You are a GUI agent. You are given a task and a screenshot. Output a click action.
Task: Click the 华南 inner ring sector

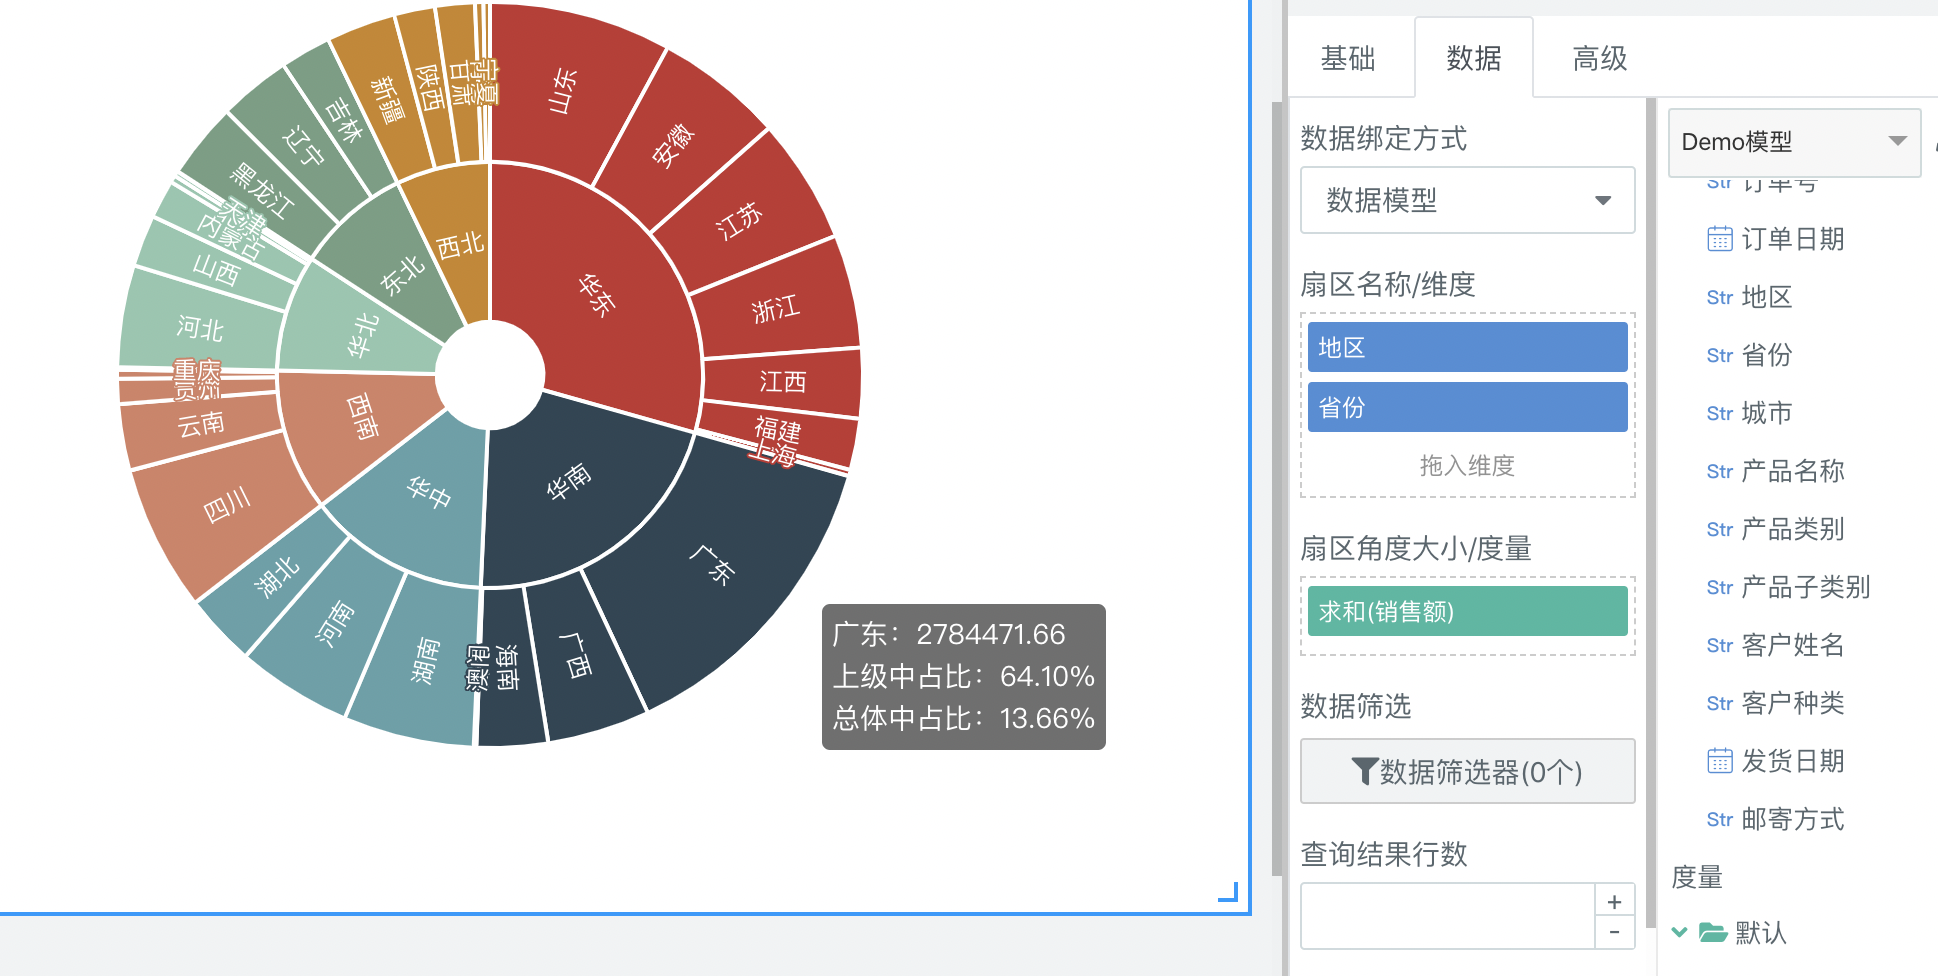(568, 483)
